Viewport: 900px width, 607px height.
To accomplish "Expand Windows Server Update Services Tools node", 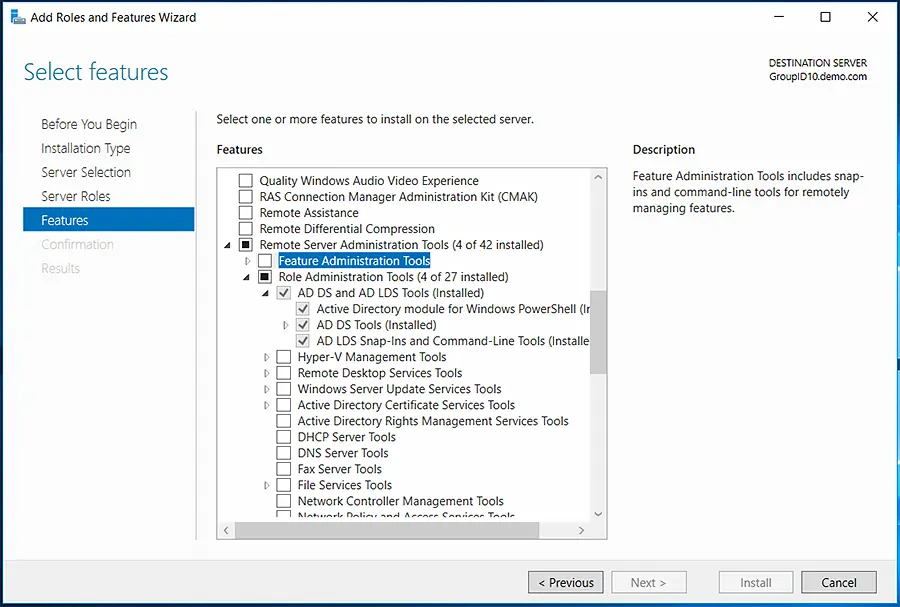I will pyautogui.click(x=266, y=389).
